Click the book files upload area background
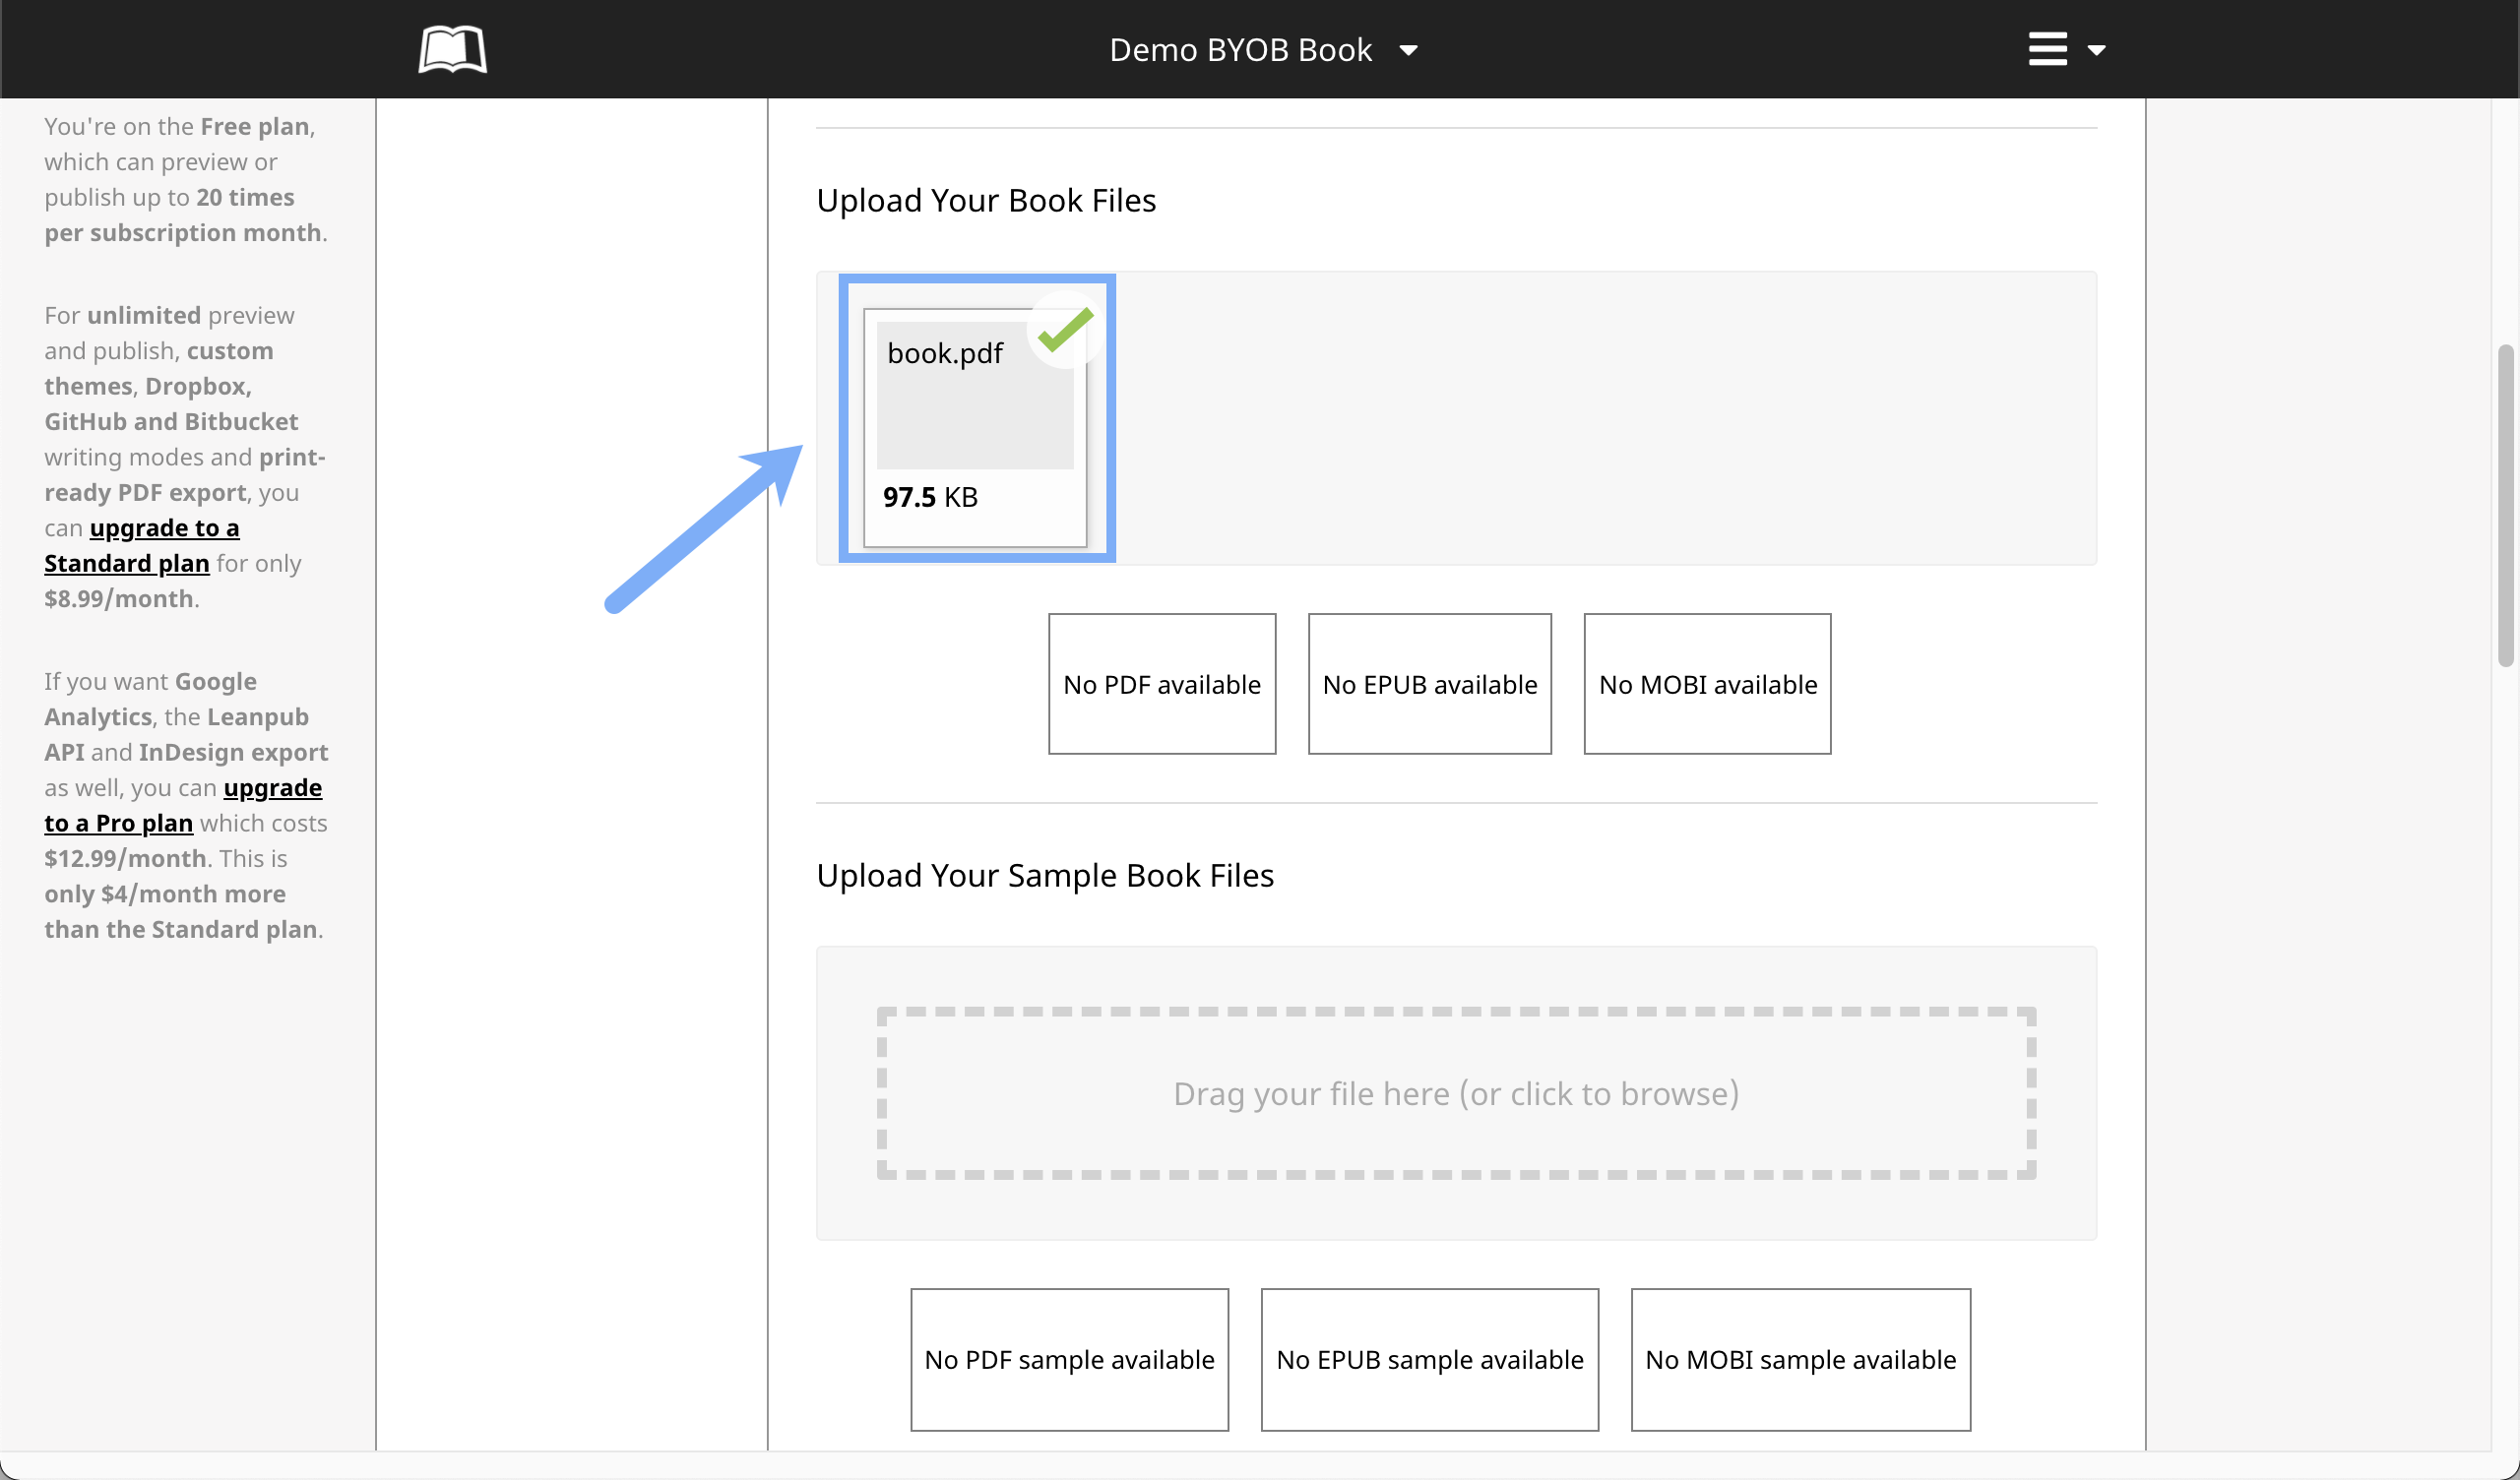Image resolution: width=2520 pixels, height=1480 pixels. coord(1600,418)
